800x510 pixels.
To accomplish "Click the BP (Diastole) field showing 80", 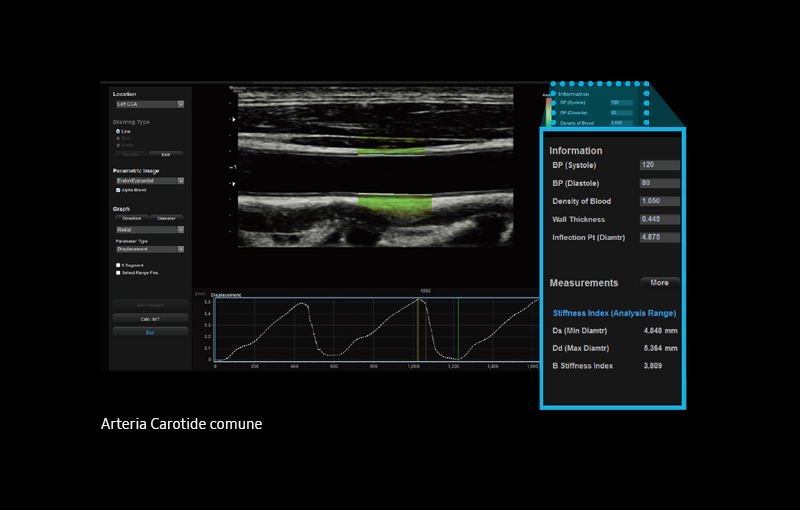I will pos(659,183).
